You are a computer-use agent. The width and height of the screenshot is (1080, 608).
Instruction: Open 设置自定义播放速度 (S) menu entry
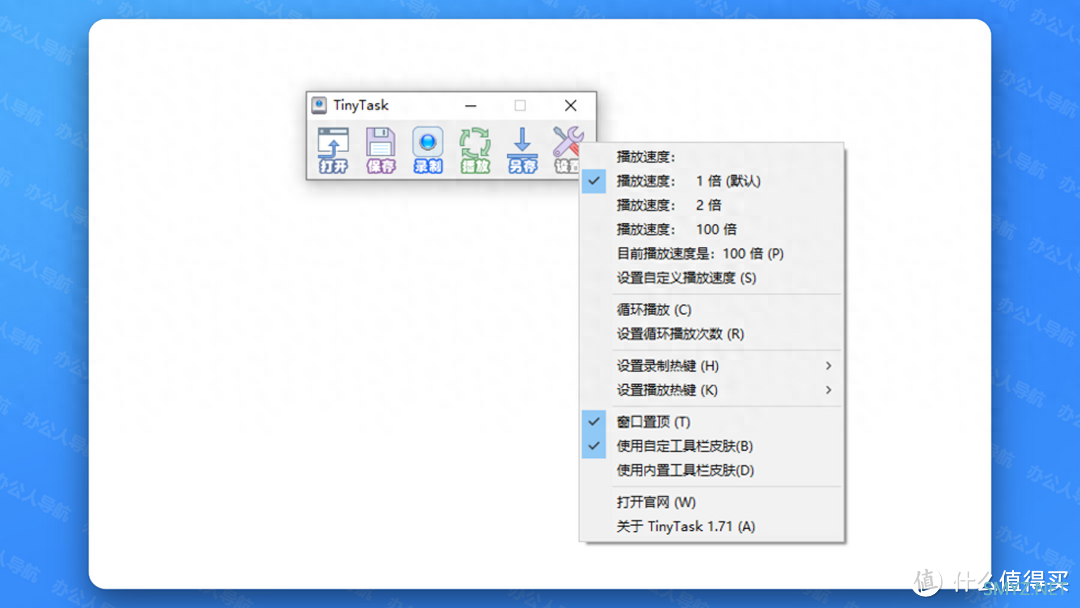pyautogui.click(x=712, y=277)
